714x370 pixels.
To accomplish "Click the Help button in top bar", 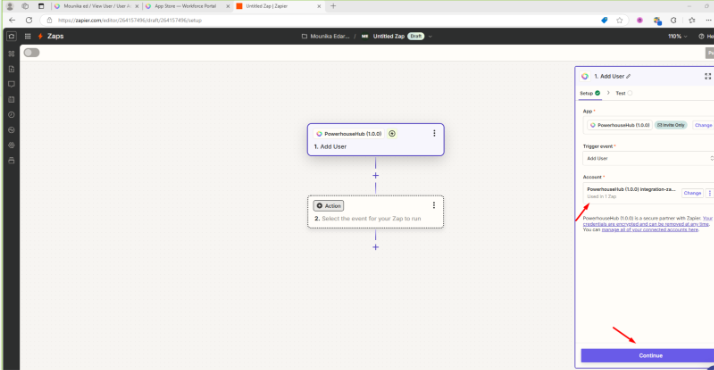I will pos(706,36).
